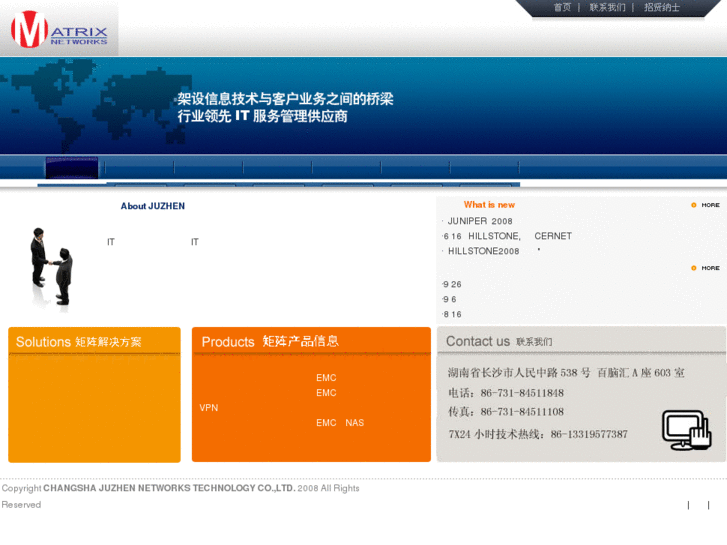Open the 联系我们 top link
The width and height of the screenshot is (727, 545).
pyautogui.click(x=607, y=7)
